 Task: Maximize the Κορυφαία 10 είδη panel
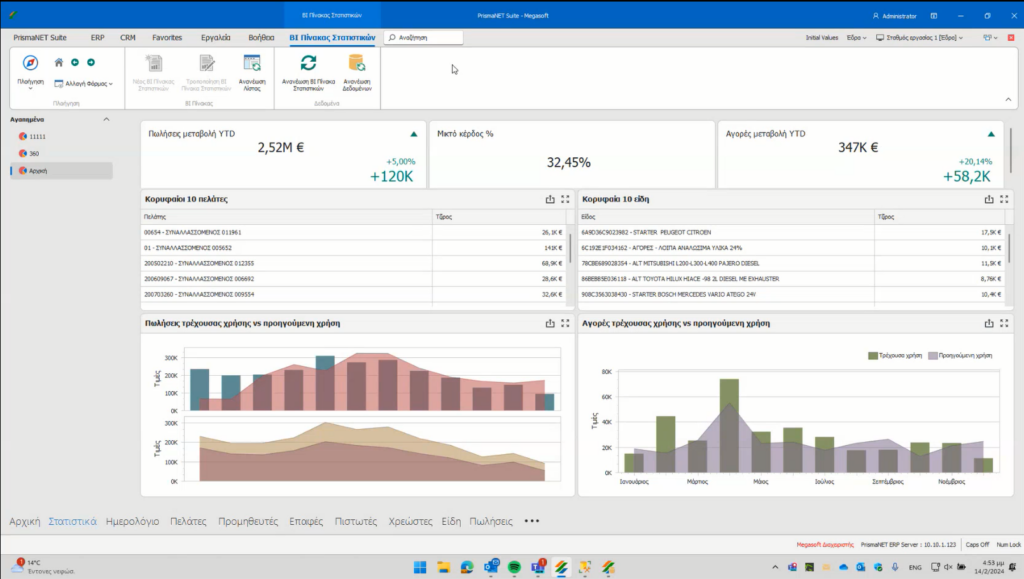(x=1004, y=199)
